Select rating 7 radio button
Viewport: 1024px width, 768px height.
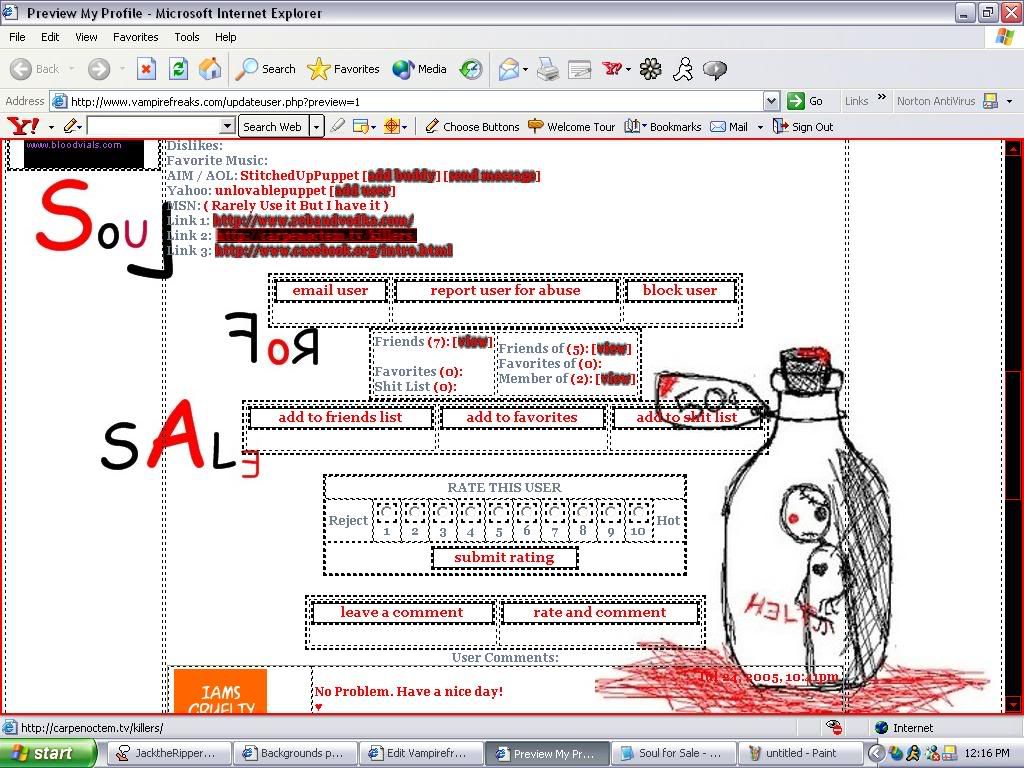tap(554, 512)
